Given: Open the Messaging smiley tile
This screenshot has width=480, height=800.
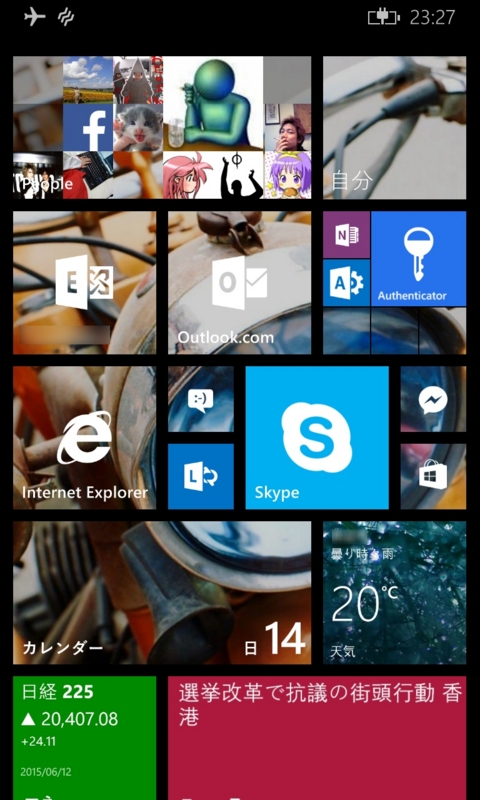Looking at the screenshot, I should [201, 399].
